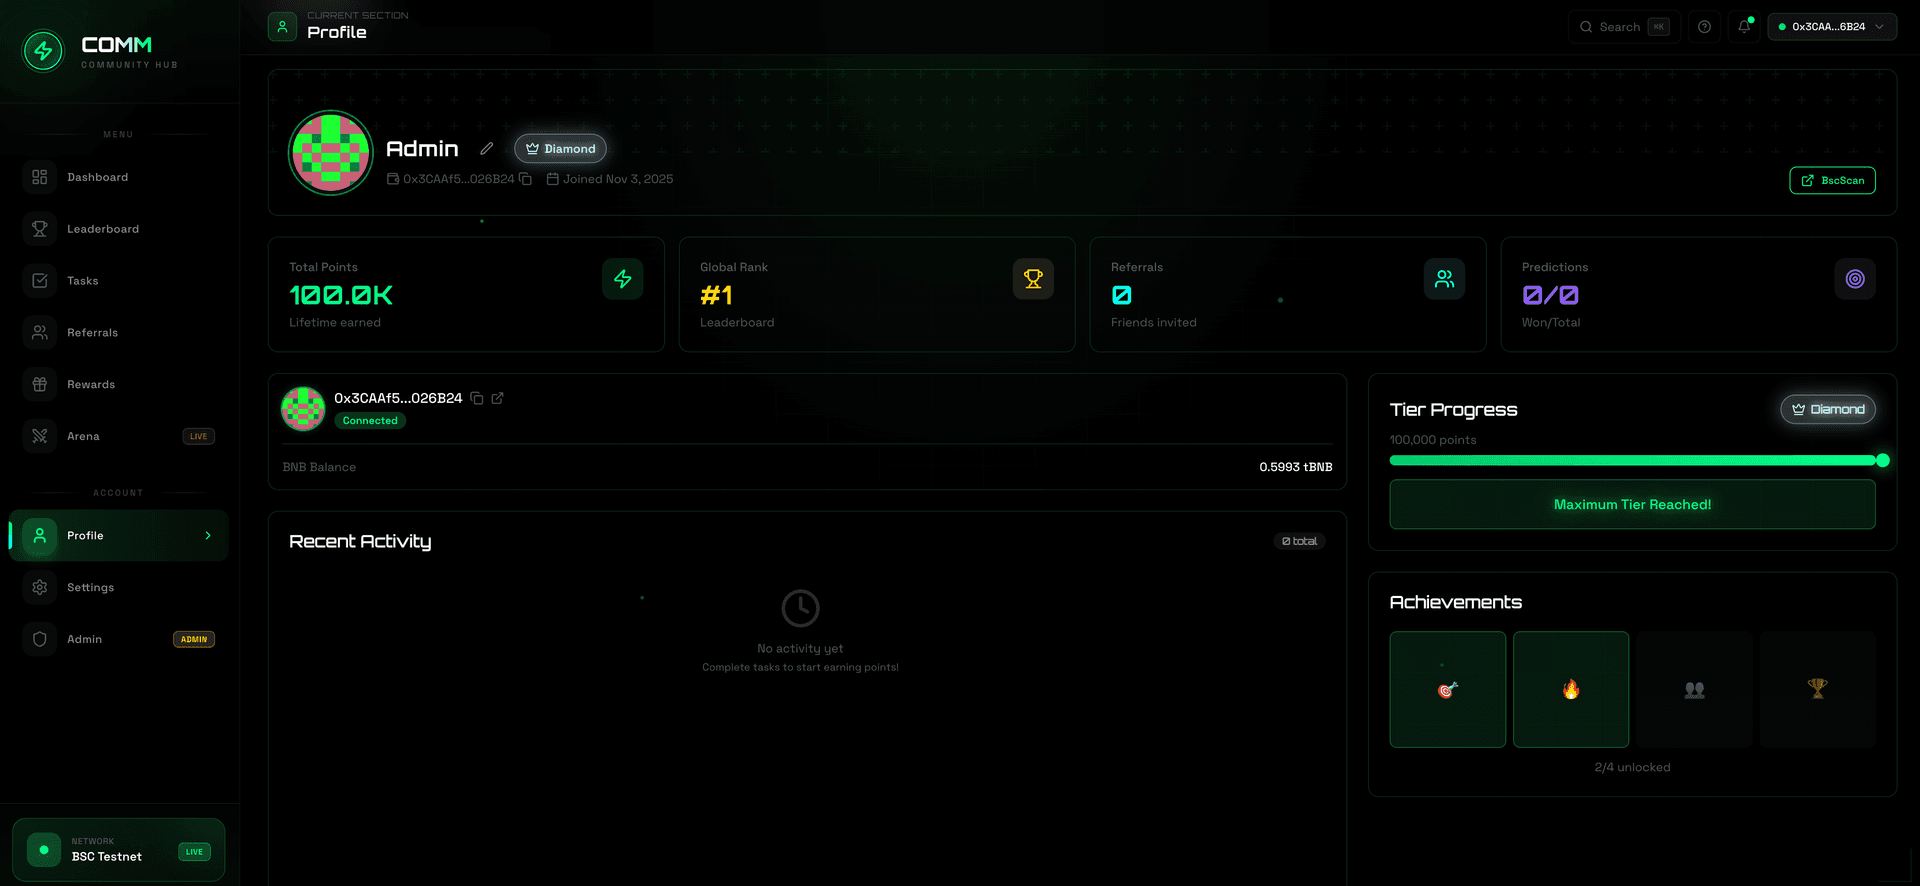The height and width of the screenshot is (886, 1920).
Task: Expand the 0x3CAA...6B24 wallet dropdown
Action: pyautogui.click(x=1831, y=27)
